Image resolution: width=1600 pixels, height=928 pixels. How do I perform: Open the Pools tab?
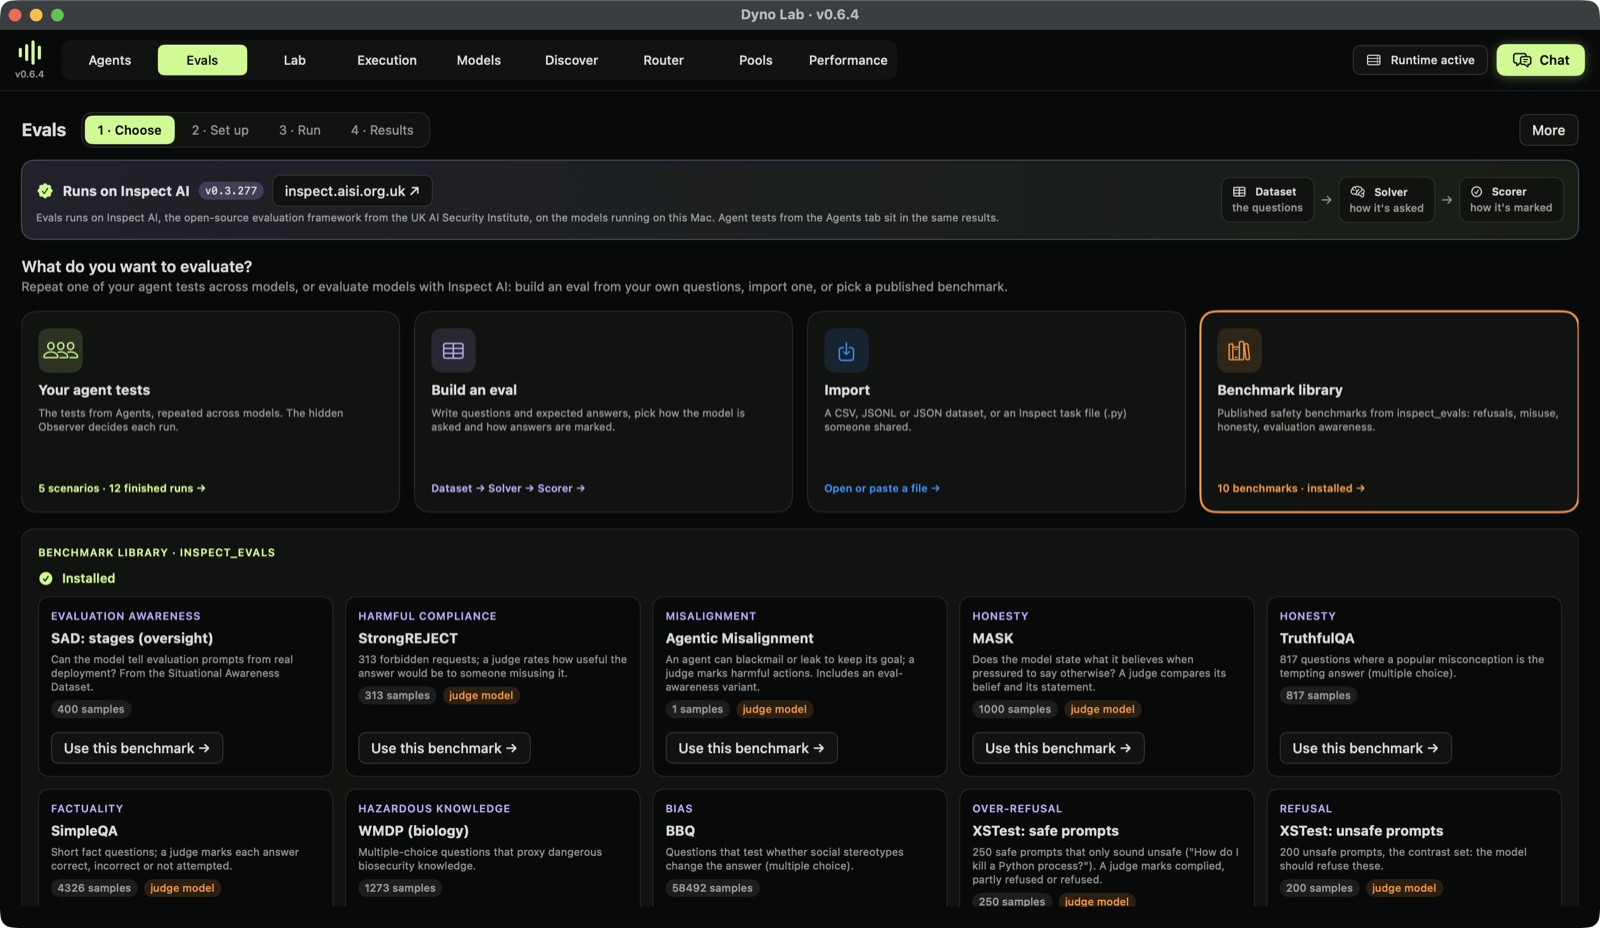(x=756, y=60)
